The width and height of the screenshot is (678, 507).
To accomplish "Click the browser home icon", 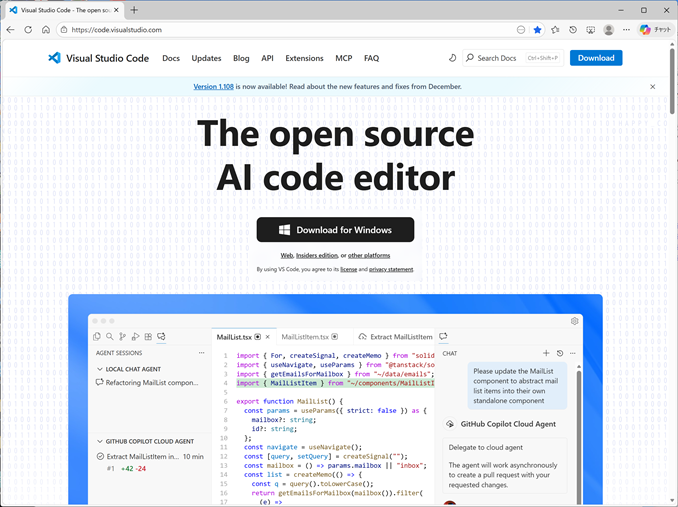I will [47, 30].
